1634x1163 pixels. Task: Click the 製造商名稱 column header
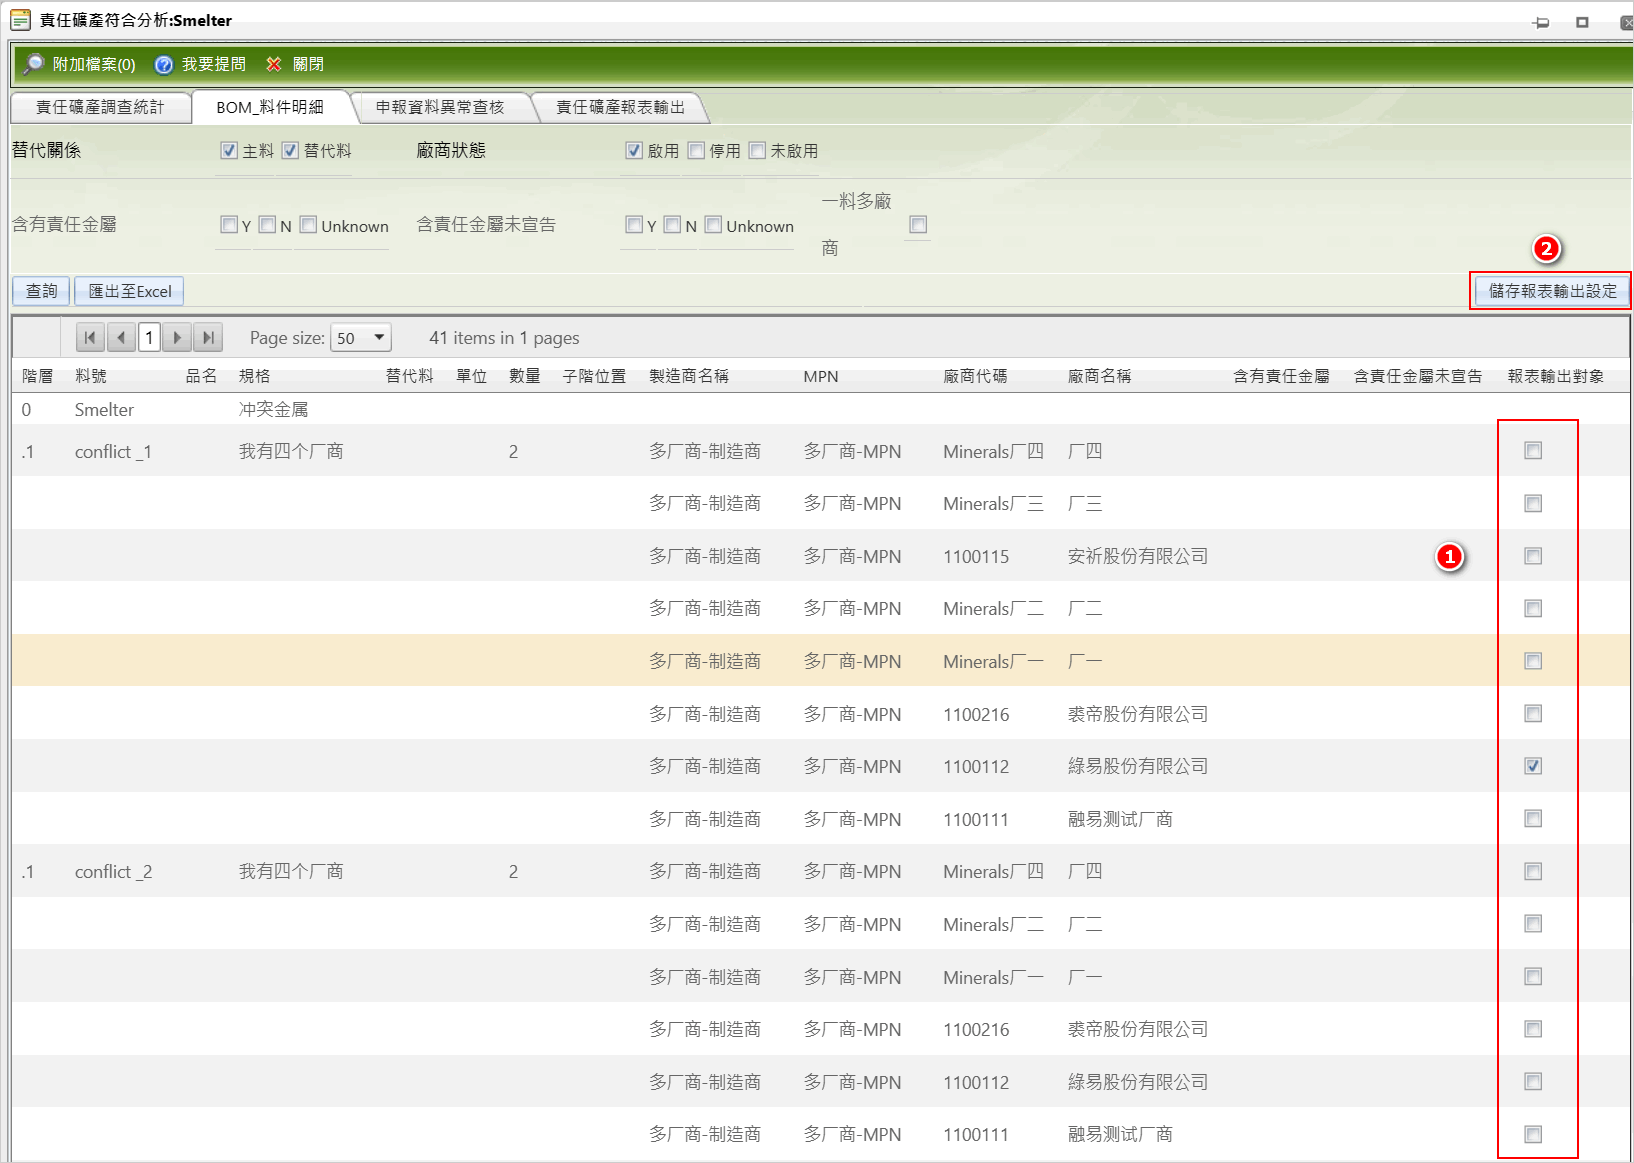tap(689, 376)
